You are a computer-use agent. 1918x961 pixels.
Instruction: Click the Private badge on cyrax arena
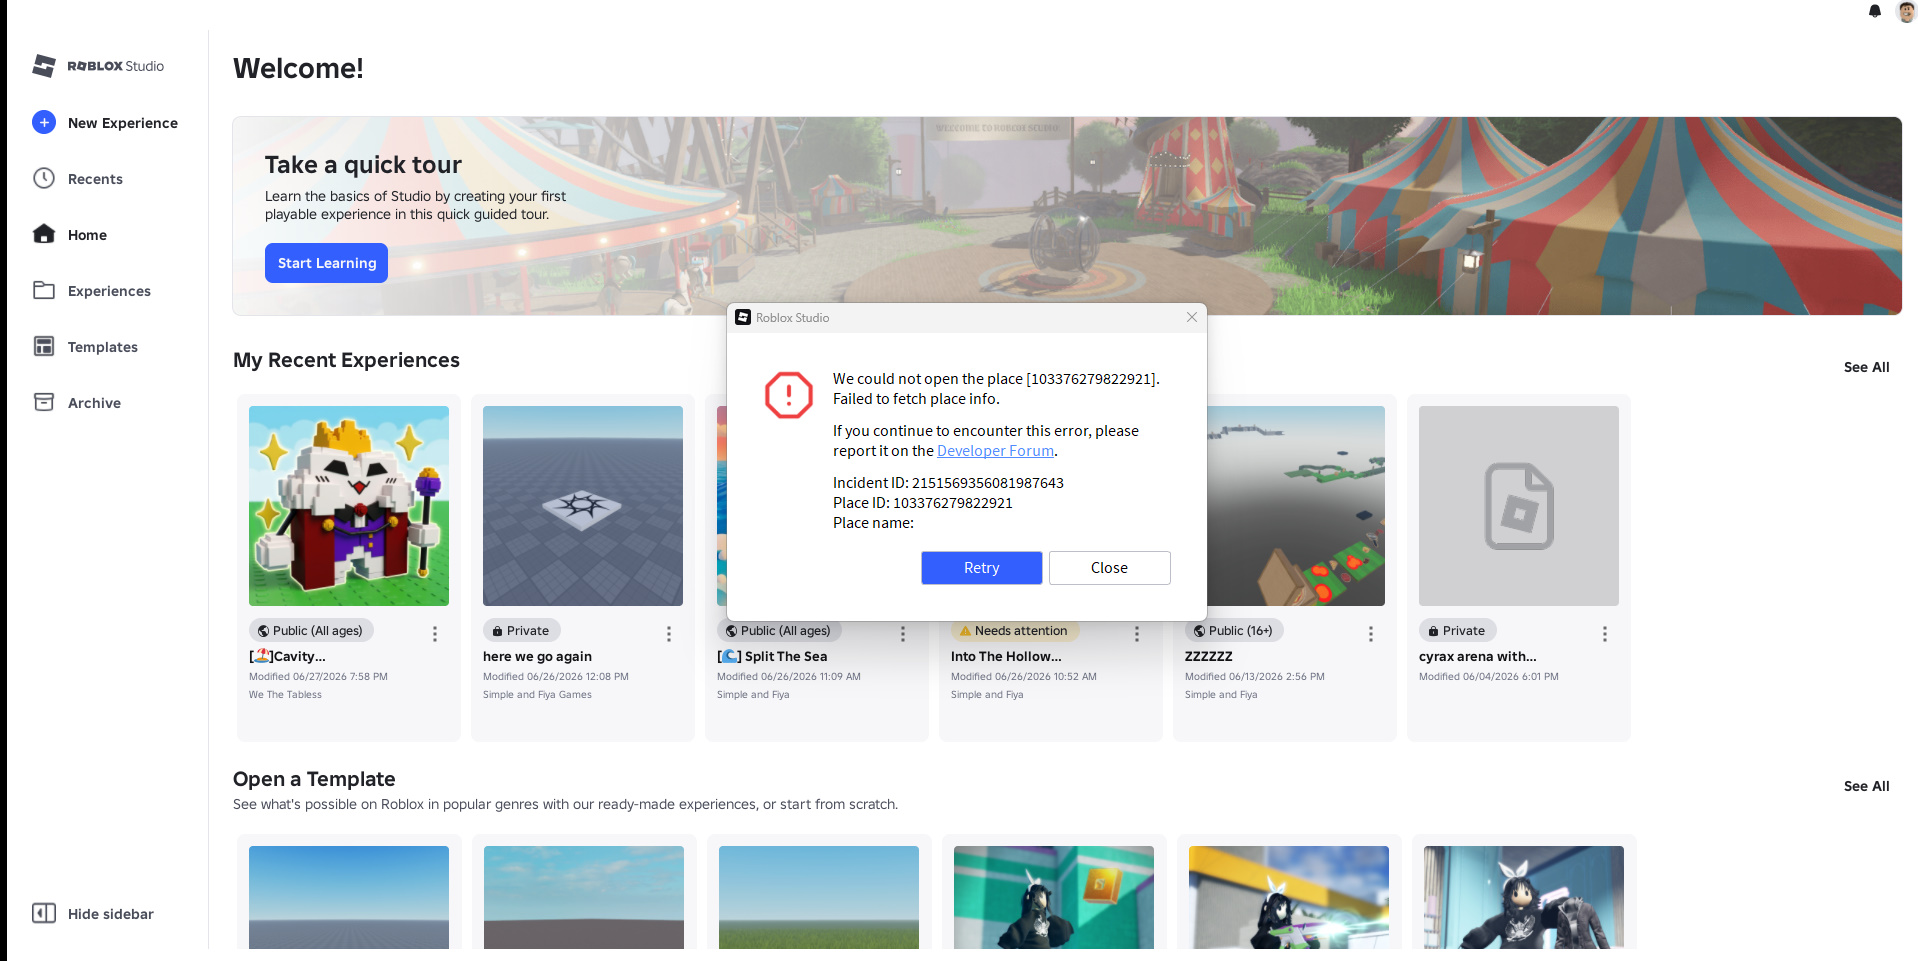1457,631
